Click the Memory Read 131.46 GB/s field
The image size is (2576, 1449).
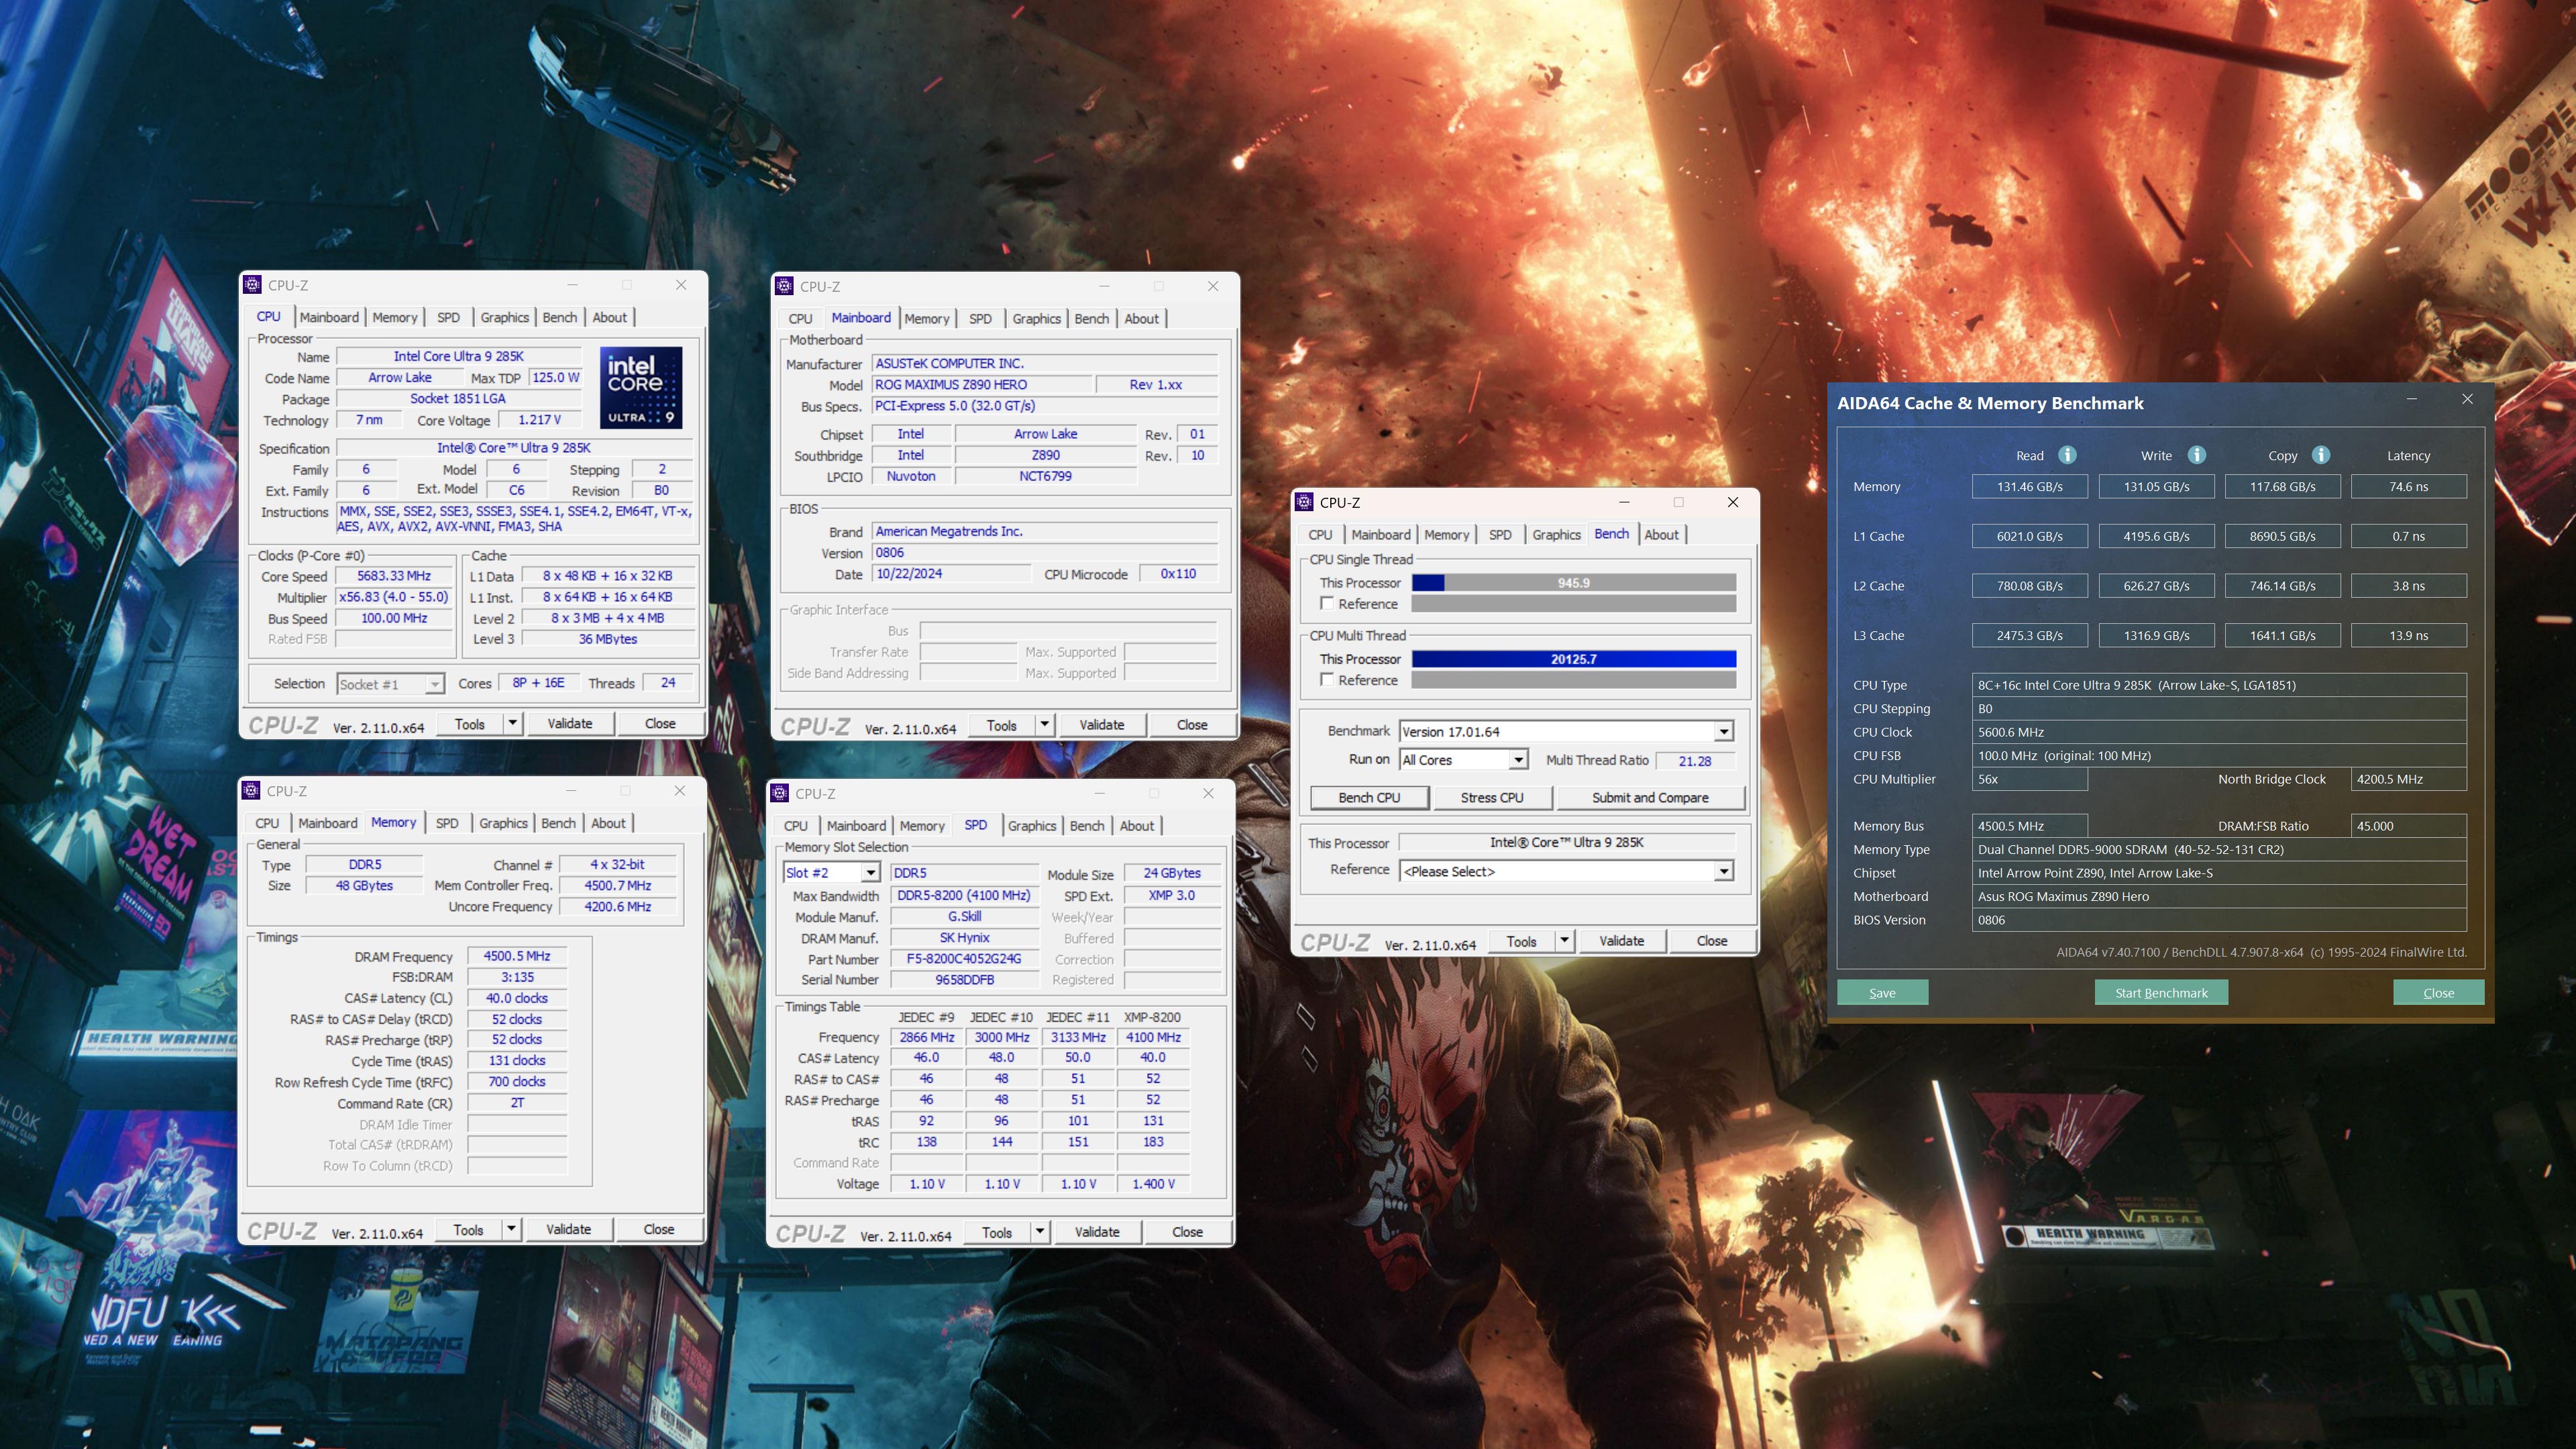2029,487
